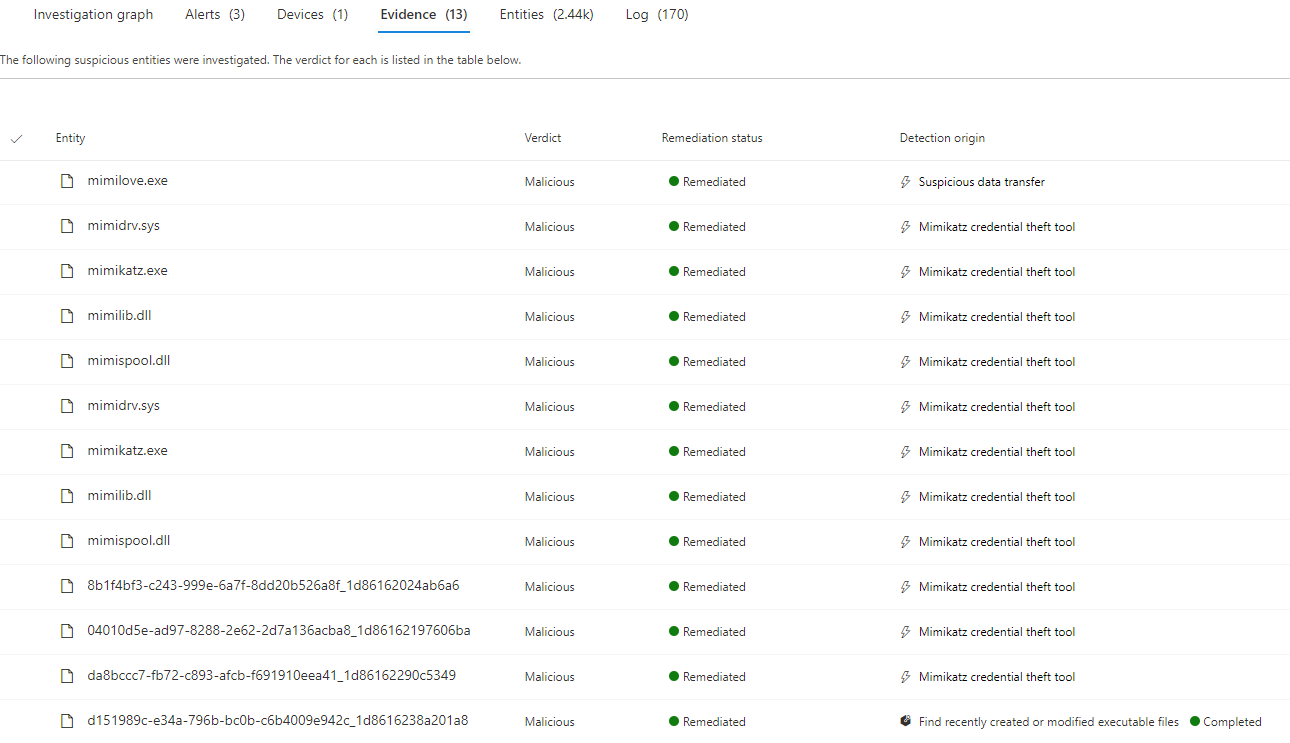Open entity da8bccc7-fb72-c893-afcb-f691910eea41

pos(272,676)
